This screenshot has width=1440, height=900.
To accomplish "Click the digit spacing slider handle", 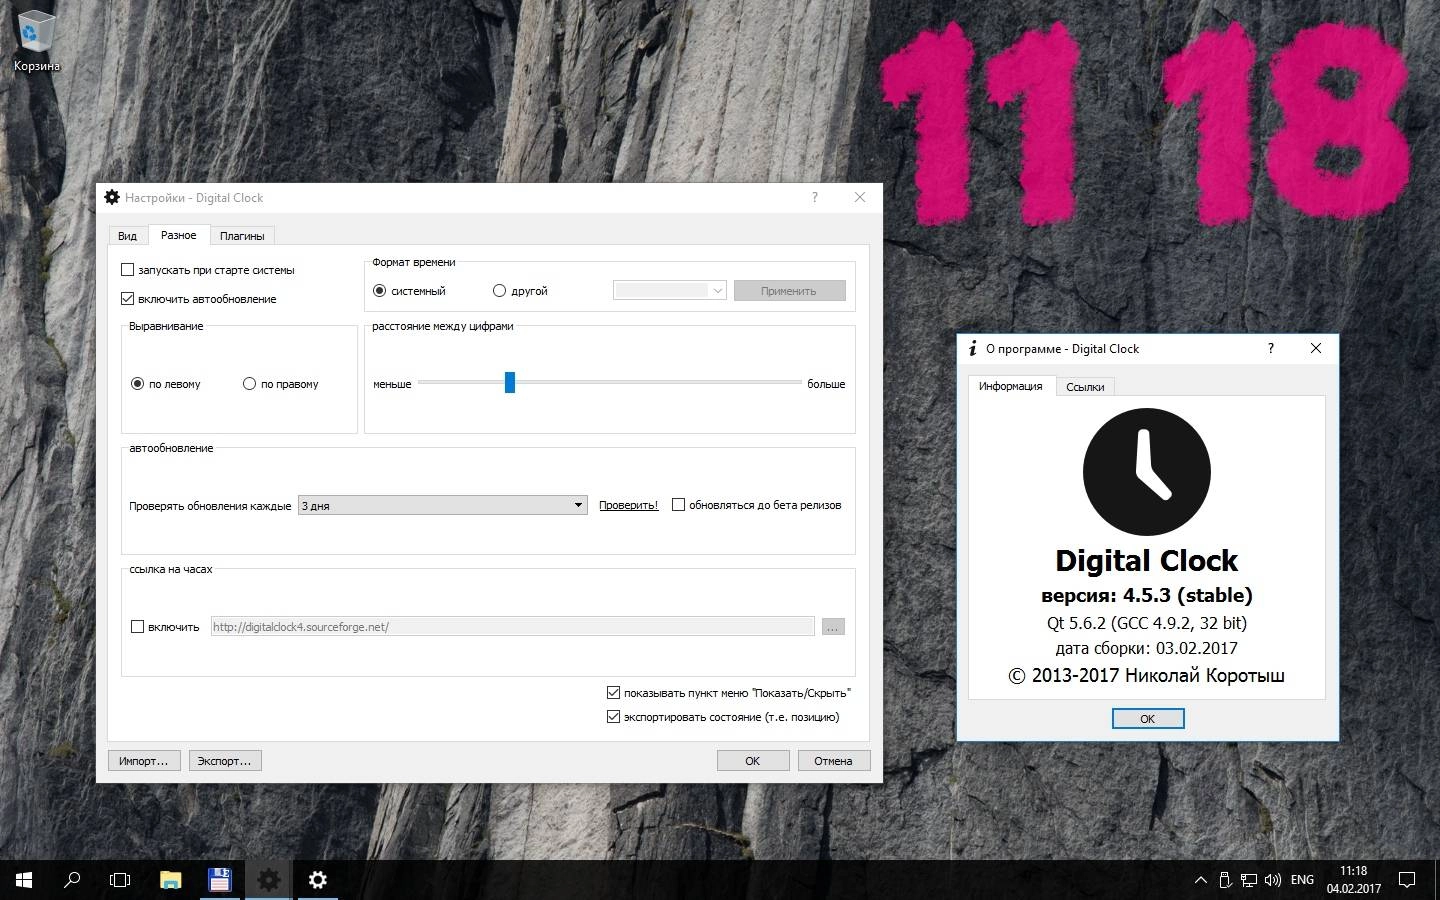I will coord(510,383).
